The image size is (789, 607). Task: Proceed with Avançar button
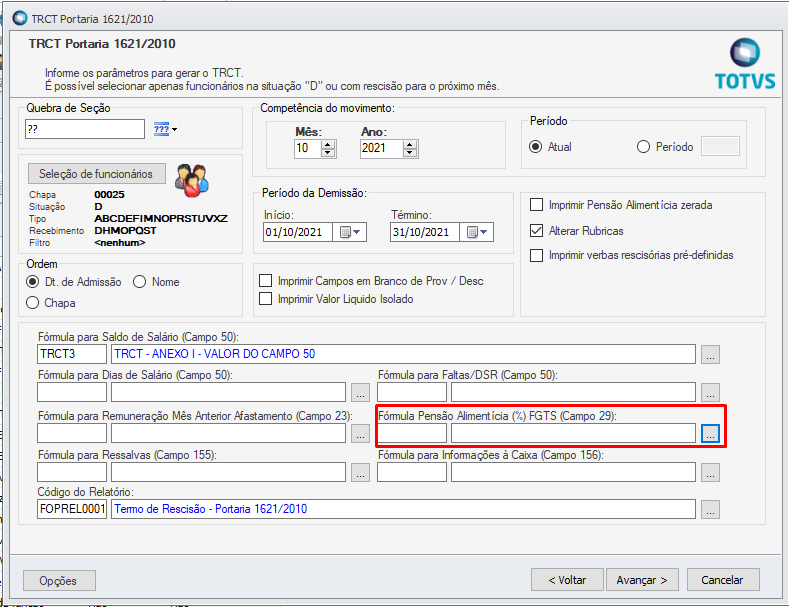point(642,580)
